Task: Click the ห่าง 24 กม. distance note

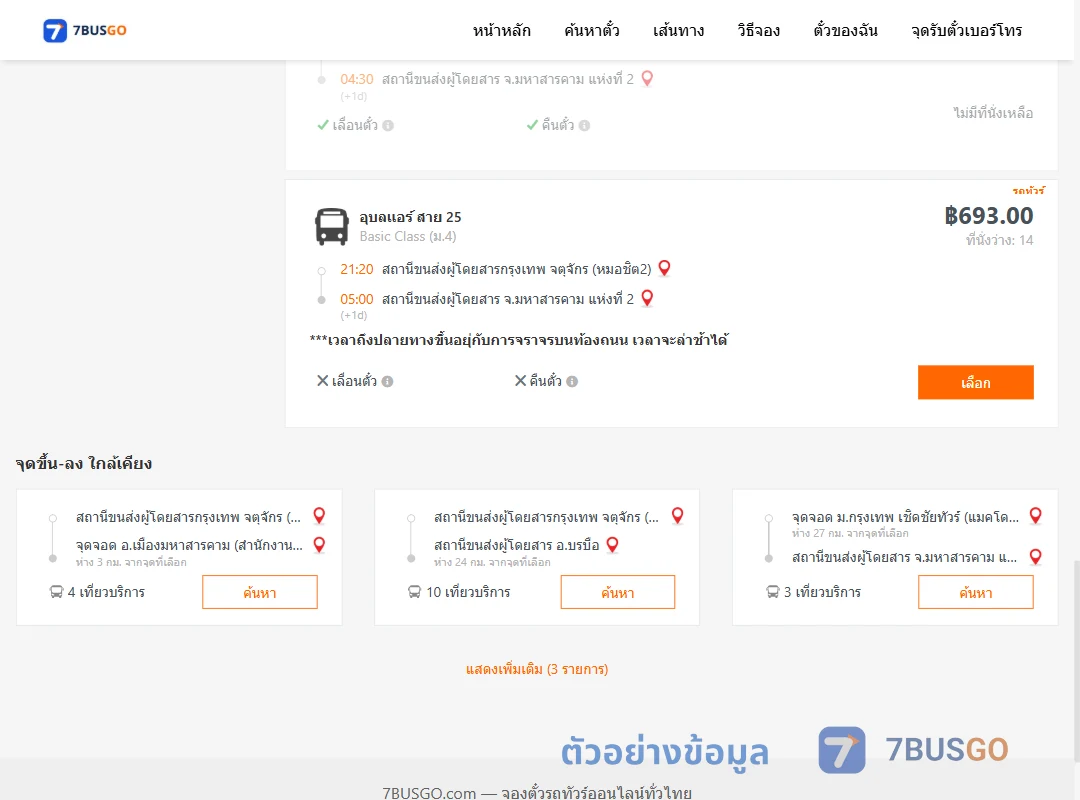Action: pyautogui.click(x=492, y=562)
